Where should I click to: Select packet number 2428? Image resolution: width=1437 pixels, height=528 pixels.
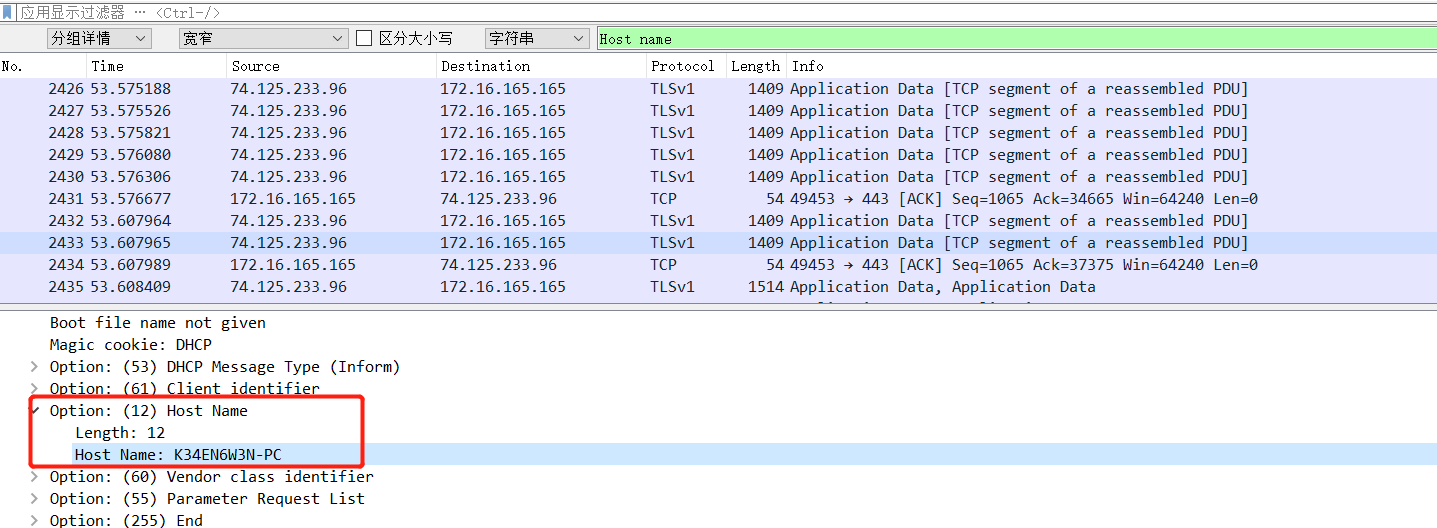[718, 133]
